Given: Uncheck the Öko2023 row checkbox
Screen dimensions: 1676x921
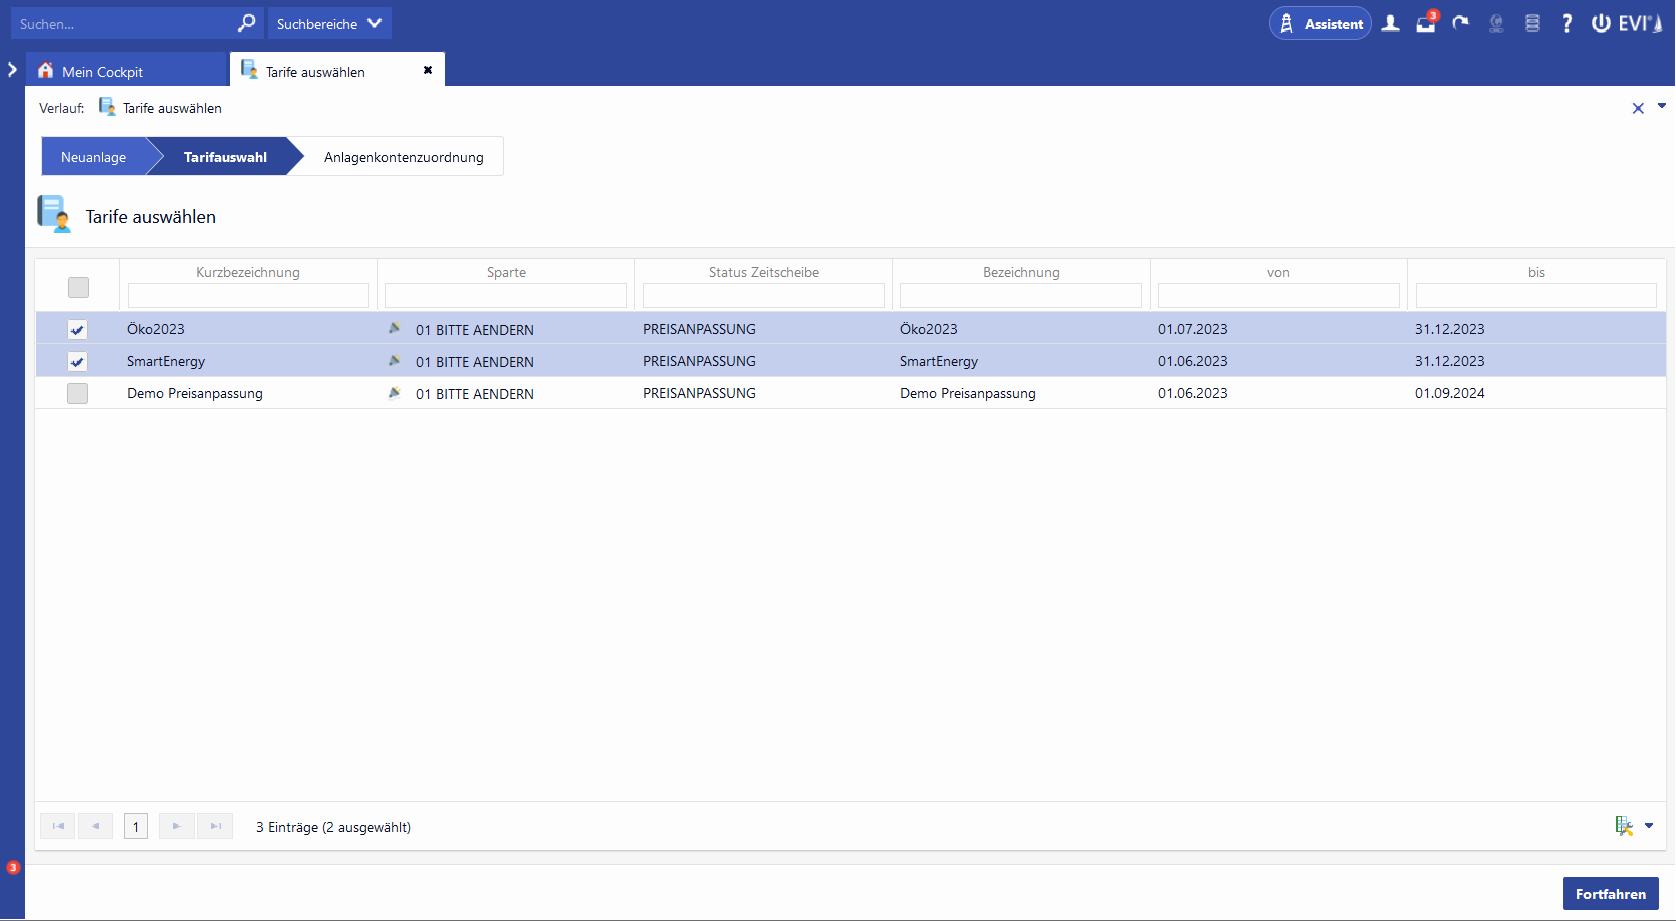Looking at the screenshot, I should click(x=77, y=329).
